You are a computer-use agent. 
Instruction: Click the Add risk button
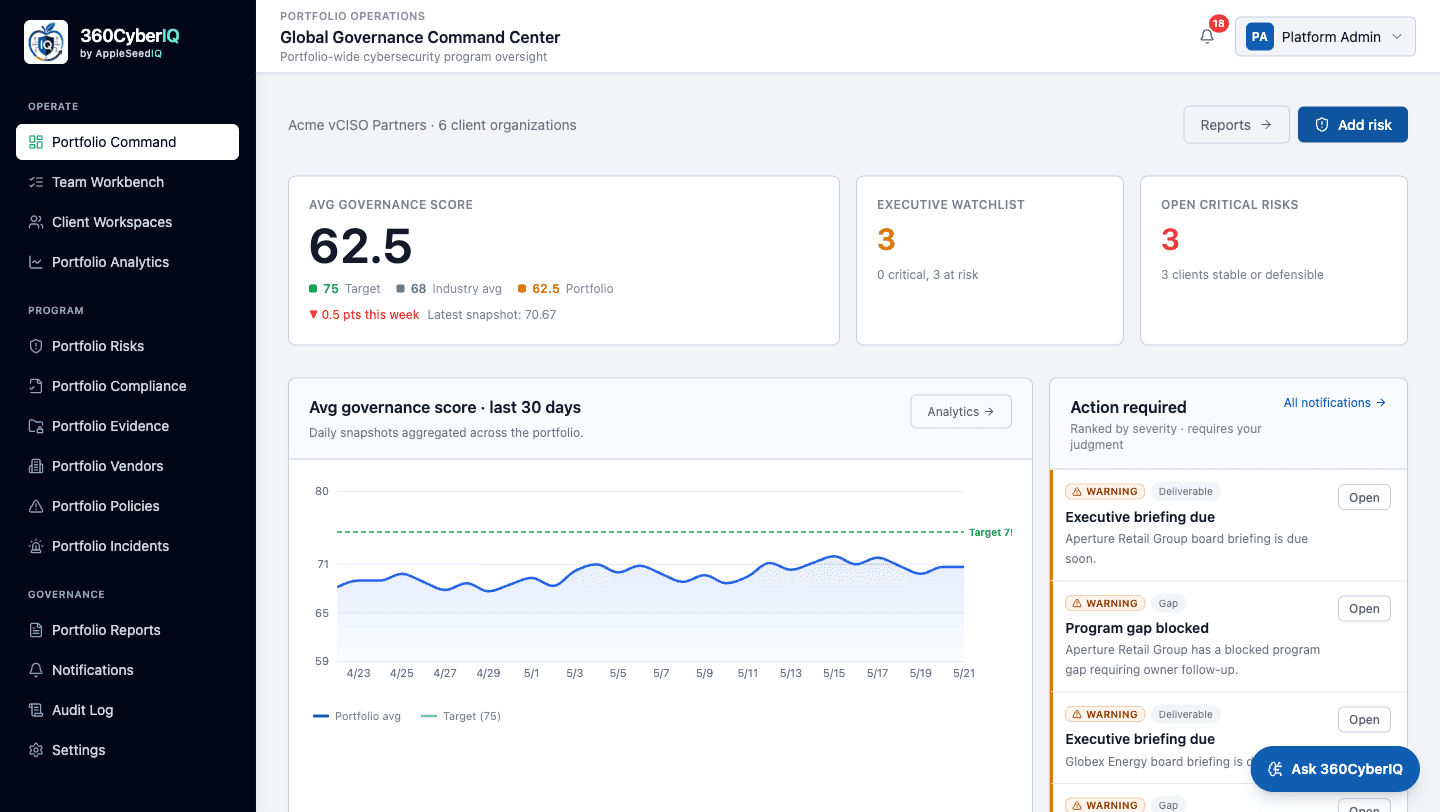tap(1352, 125)
